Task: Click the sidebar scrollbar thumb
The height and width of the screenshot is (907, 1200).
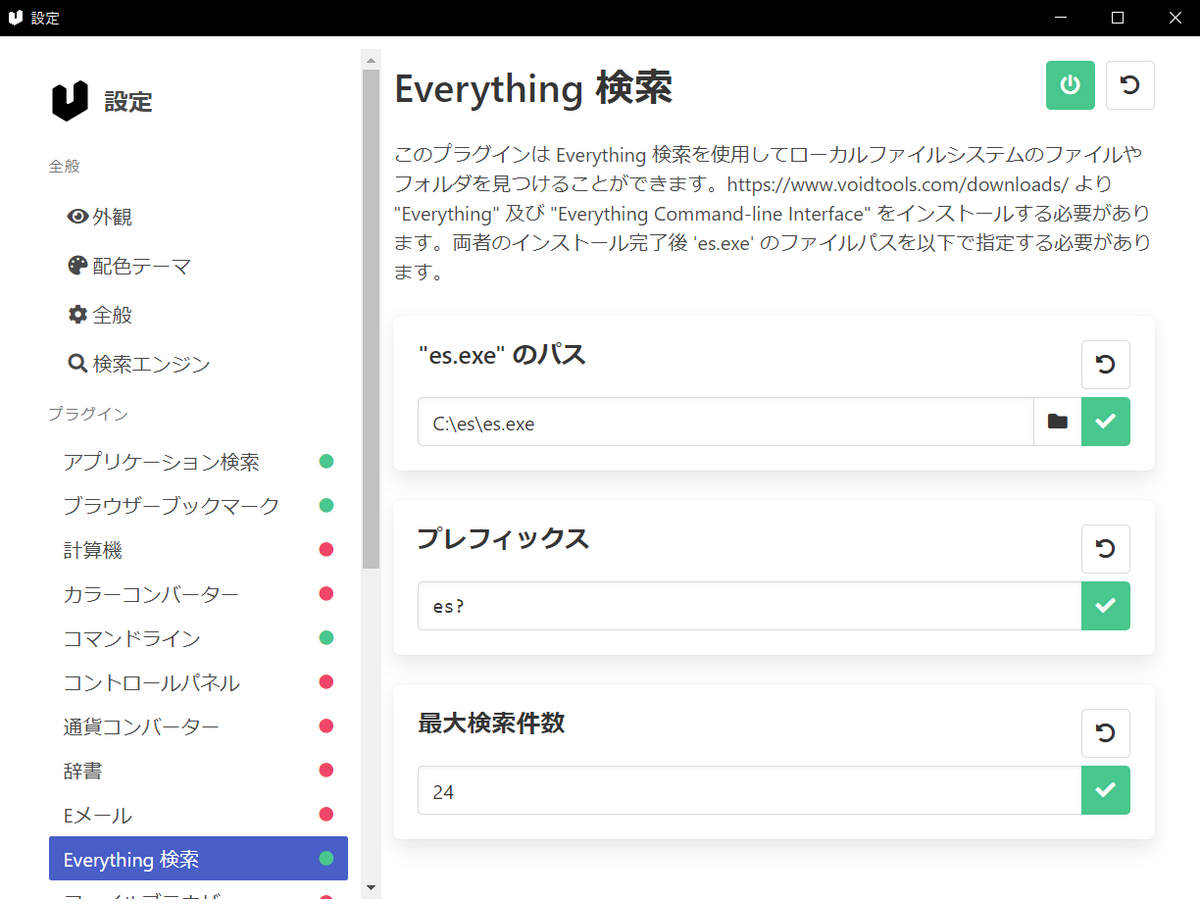Action: coord(371,319)
